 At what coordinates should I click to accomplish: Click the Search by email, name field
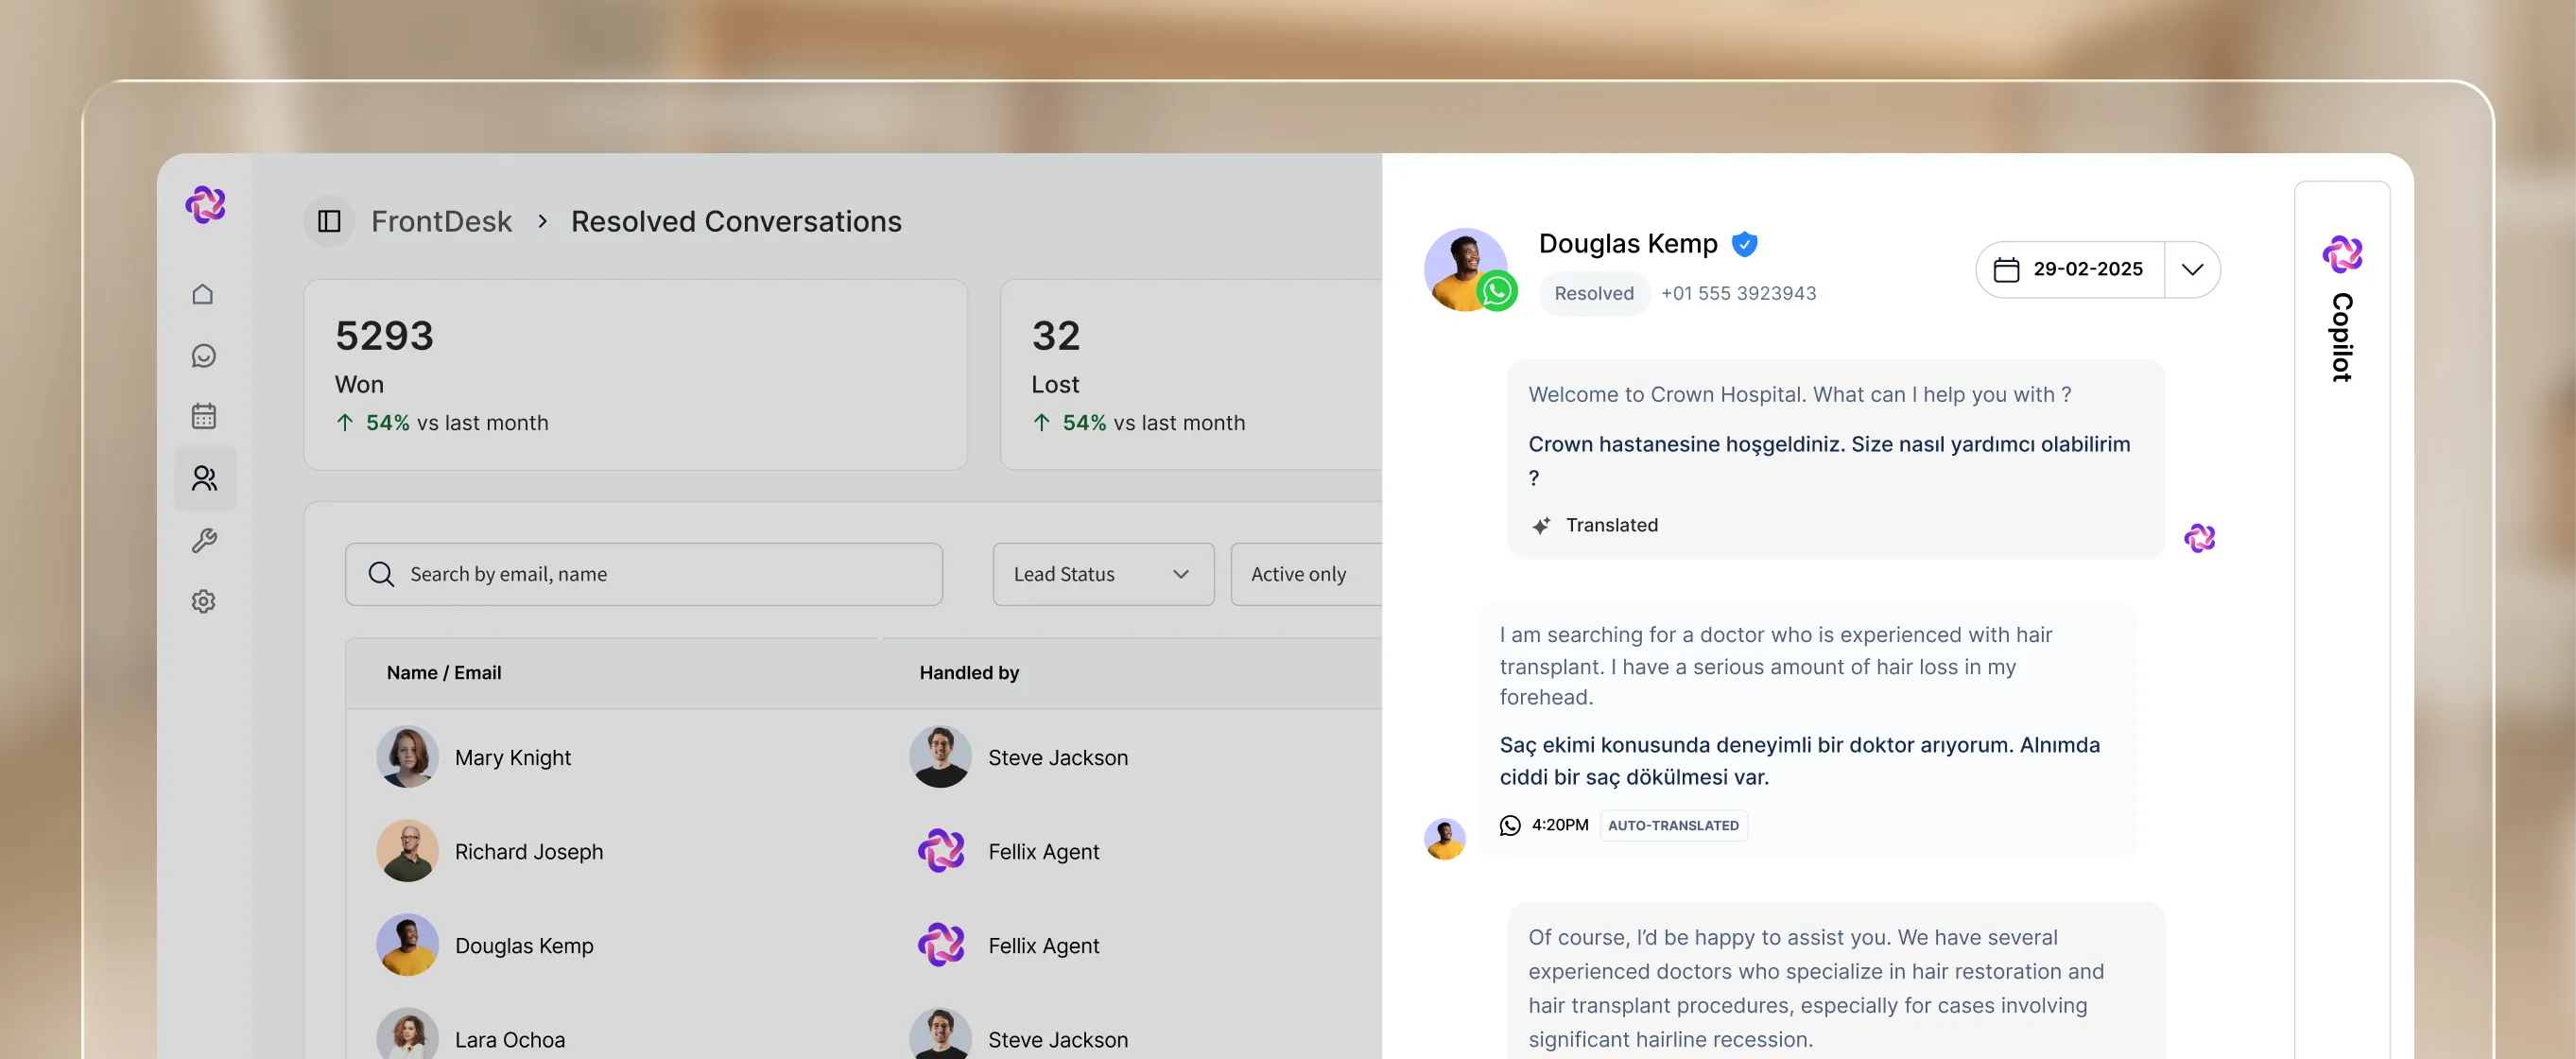click(x=644, y=574)
